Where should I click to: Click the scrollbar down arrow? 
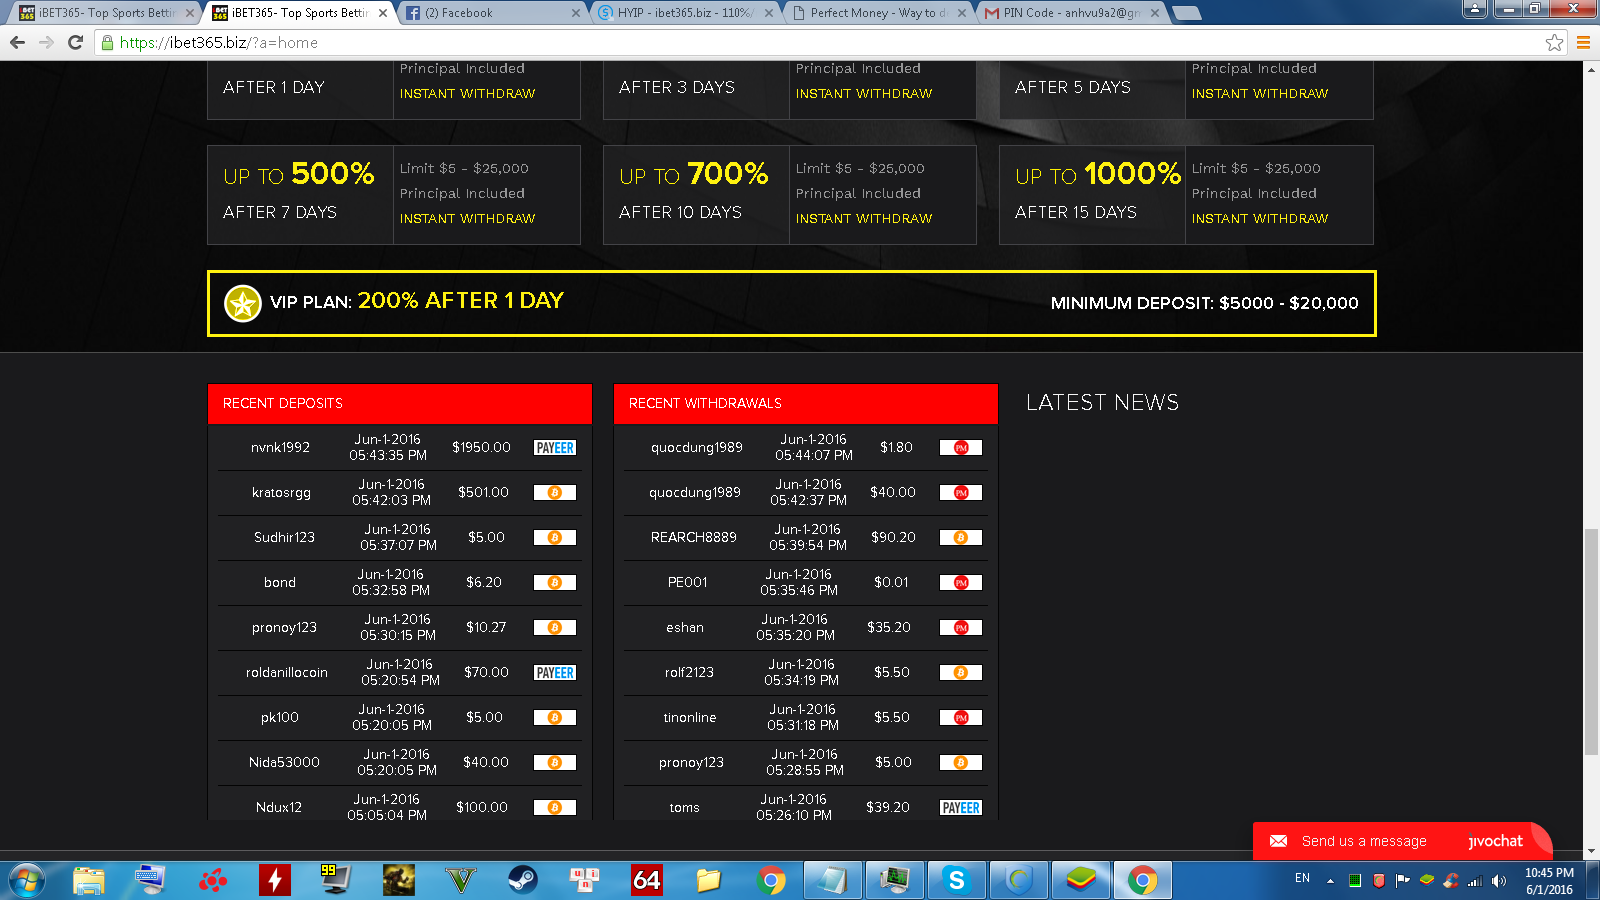coord(1591,851)
